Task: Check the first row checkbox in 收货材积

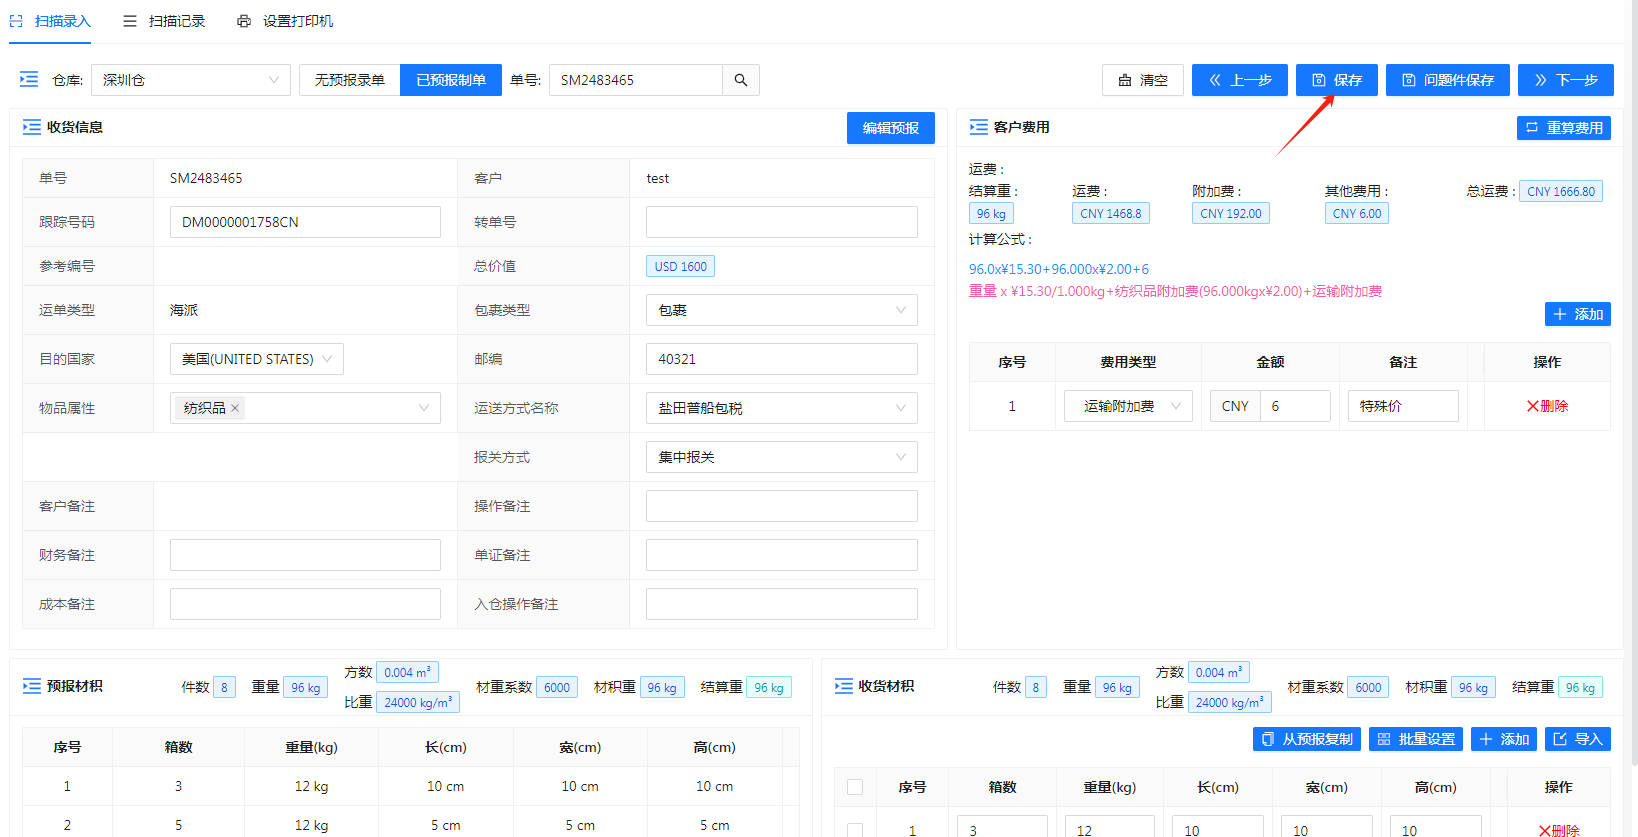Action: [x=855, y=829]
